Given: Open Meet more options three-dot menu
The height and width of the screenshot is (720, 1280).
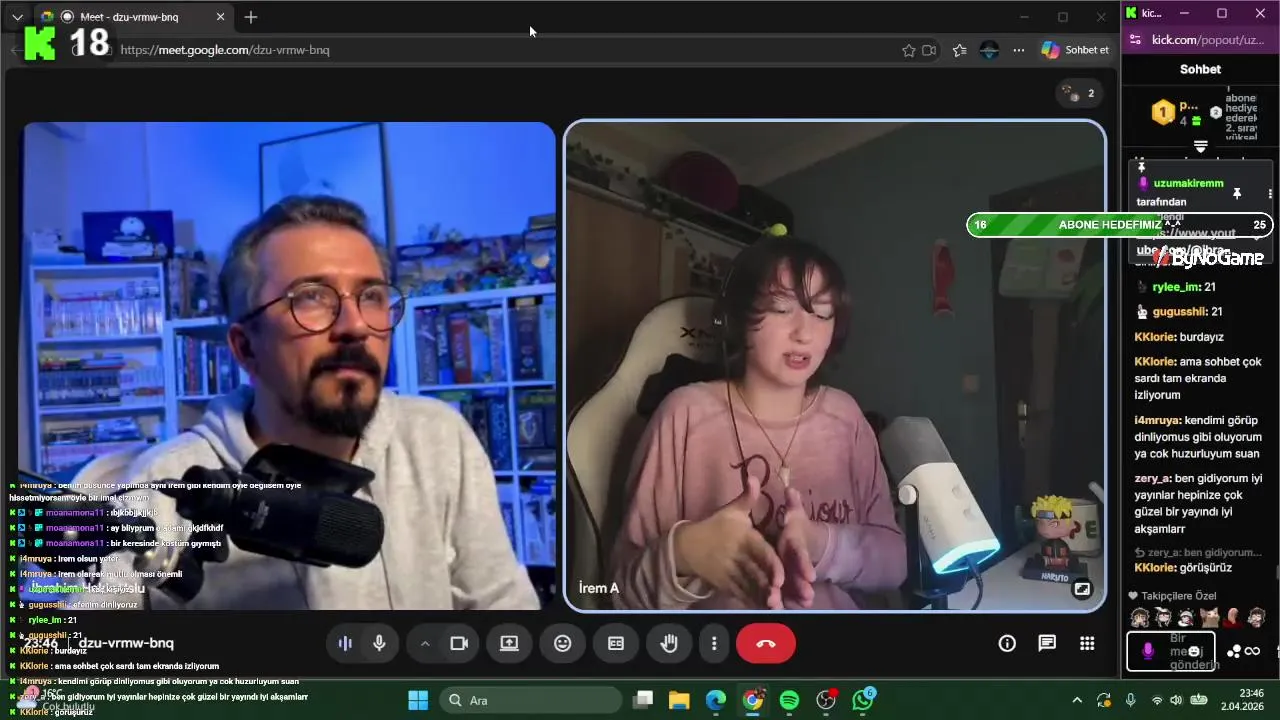Looking at the screenshot, I should 714,644.
